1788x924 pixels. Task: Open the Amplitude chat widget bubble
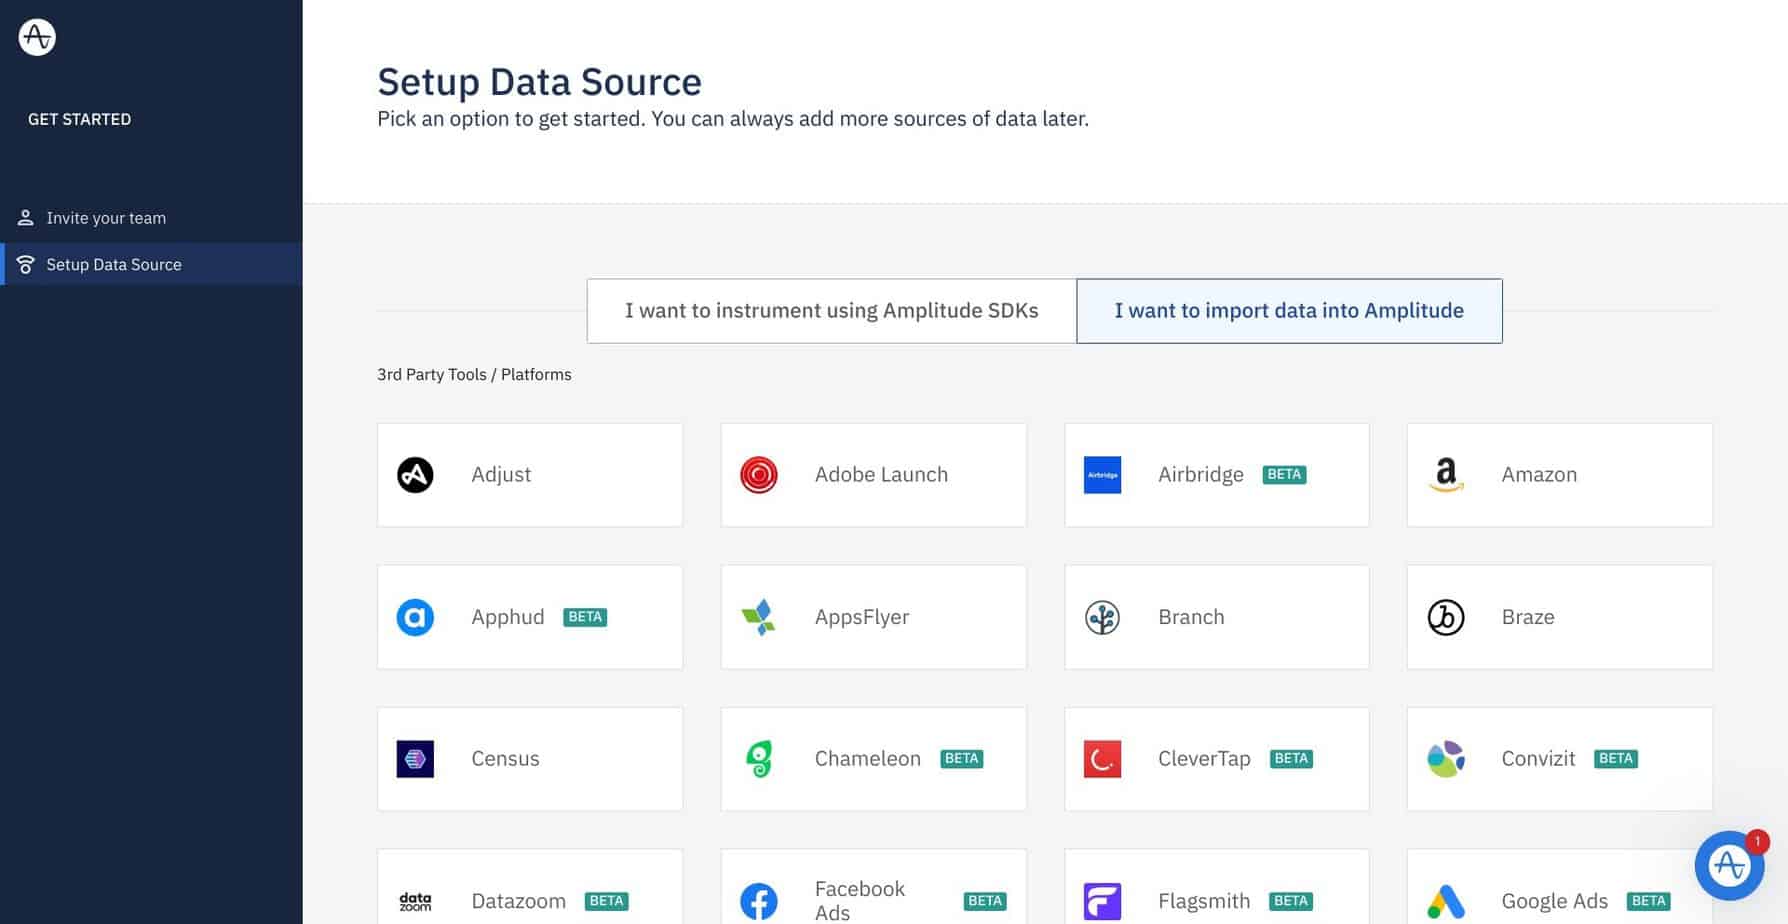(1729, 865)
